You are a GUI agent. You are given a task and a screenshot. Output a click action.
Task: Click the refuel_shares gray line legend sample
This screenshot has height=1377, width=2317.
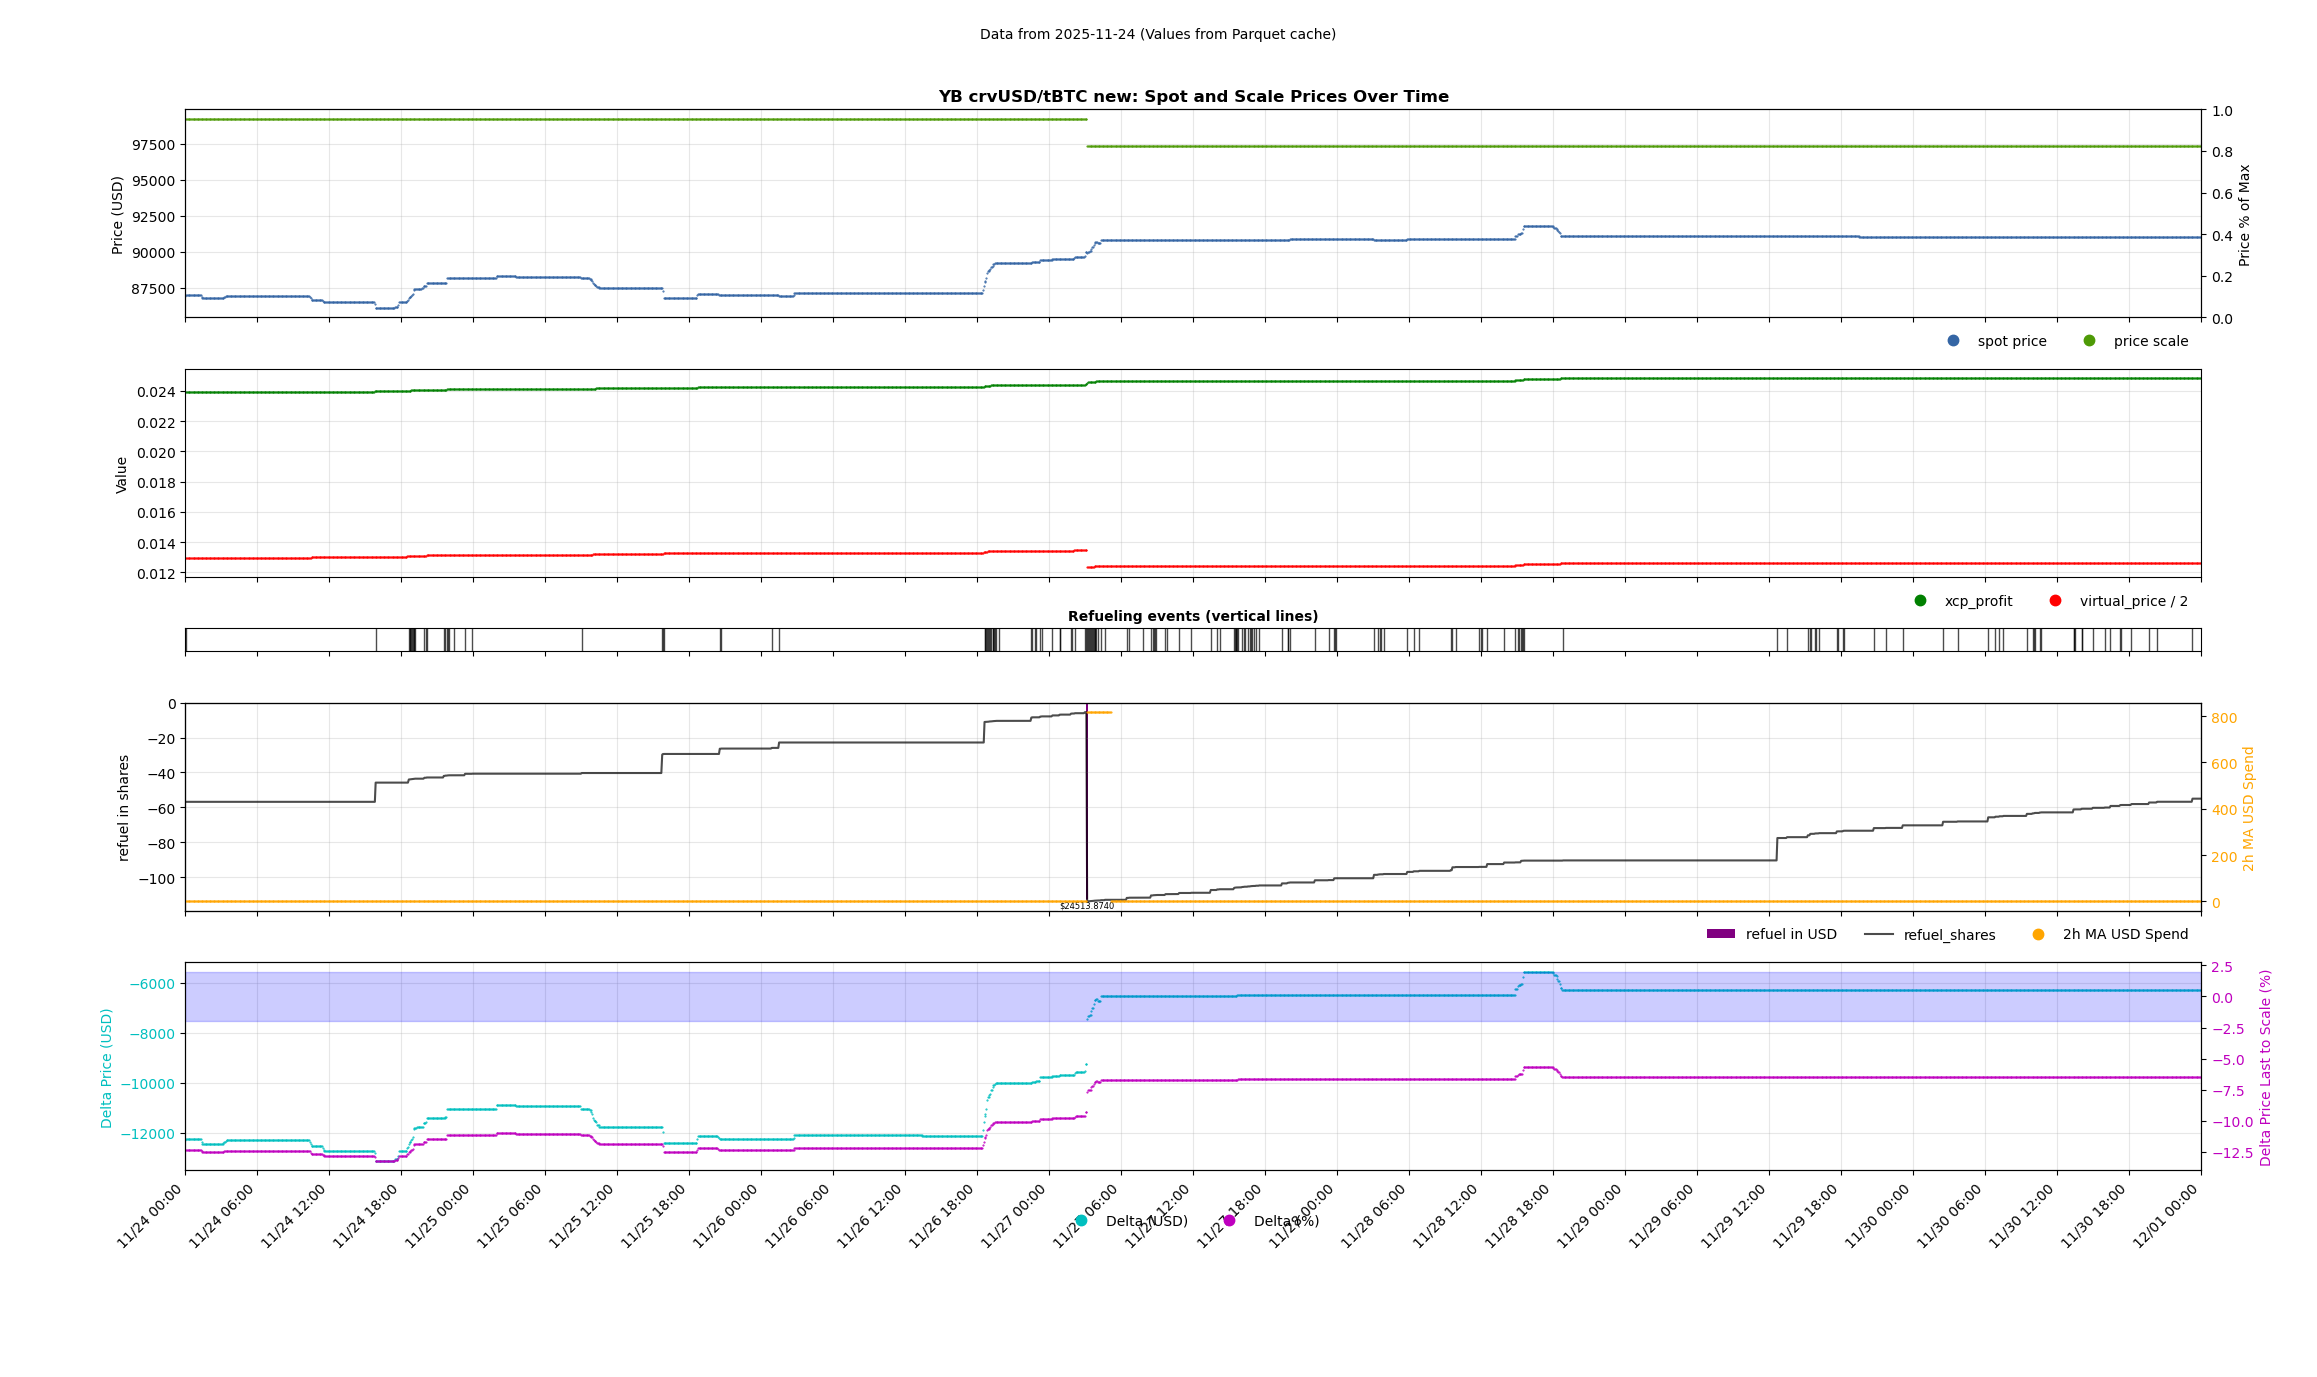point(1879,935)
